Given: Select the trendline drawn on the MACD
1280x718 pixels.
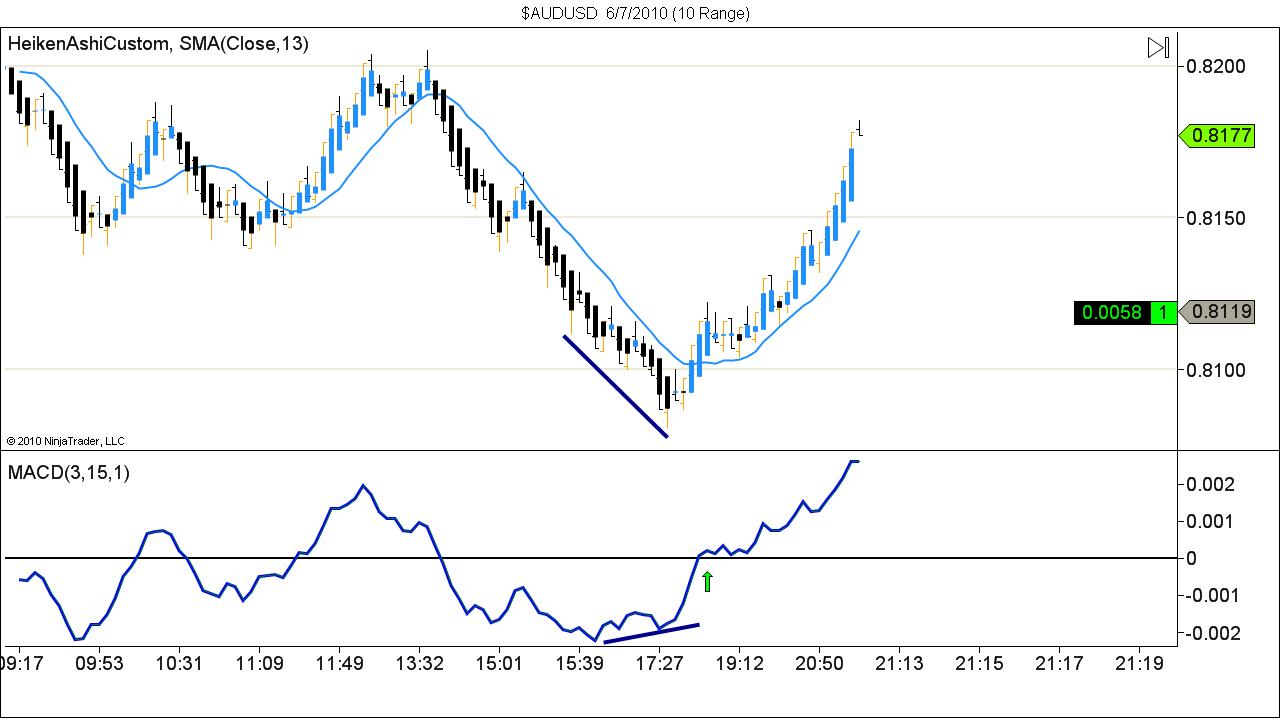Looking at the screenshot, I should point(650,632).
